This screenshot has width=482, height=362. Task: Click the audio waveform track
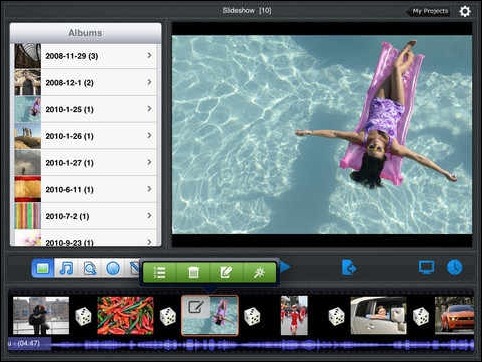[x=241, y=344]
